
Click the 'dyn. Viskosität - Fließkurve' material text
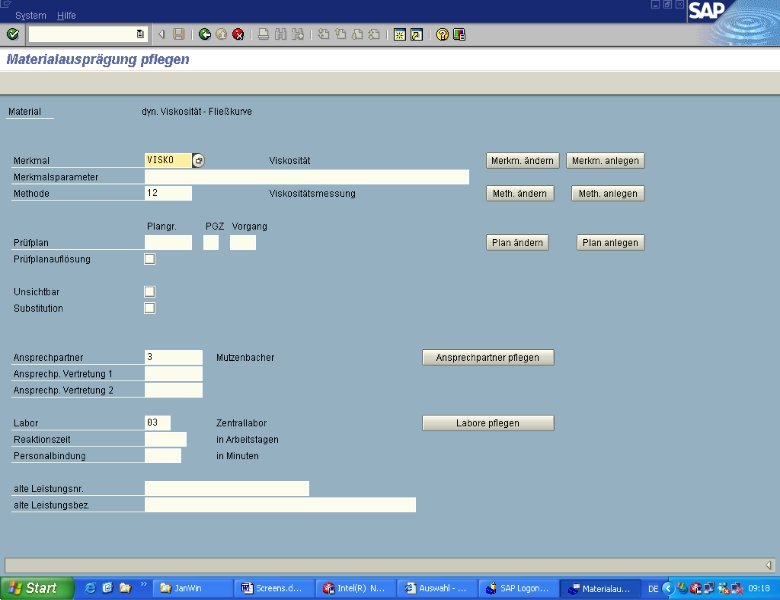[196, 111]
